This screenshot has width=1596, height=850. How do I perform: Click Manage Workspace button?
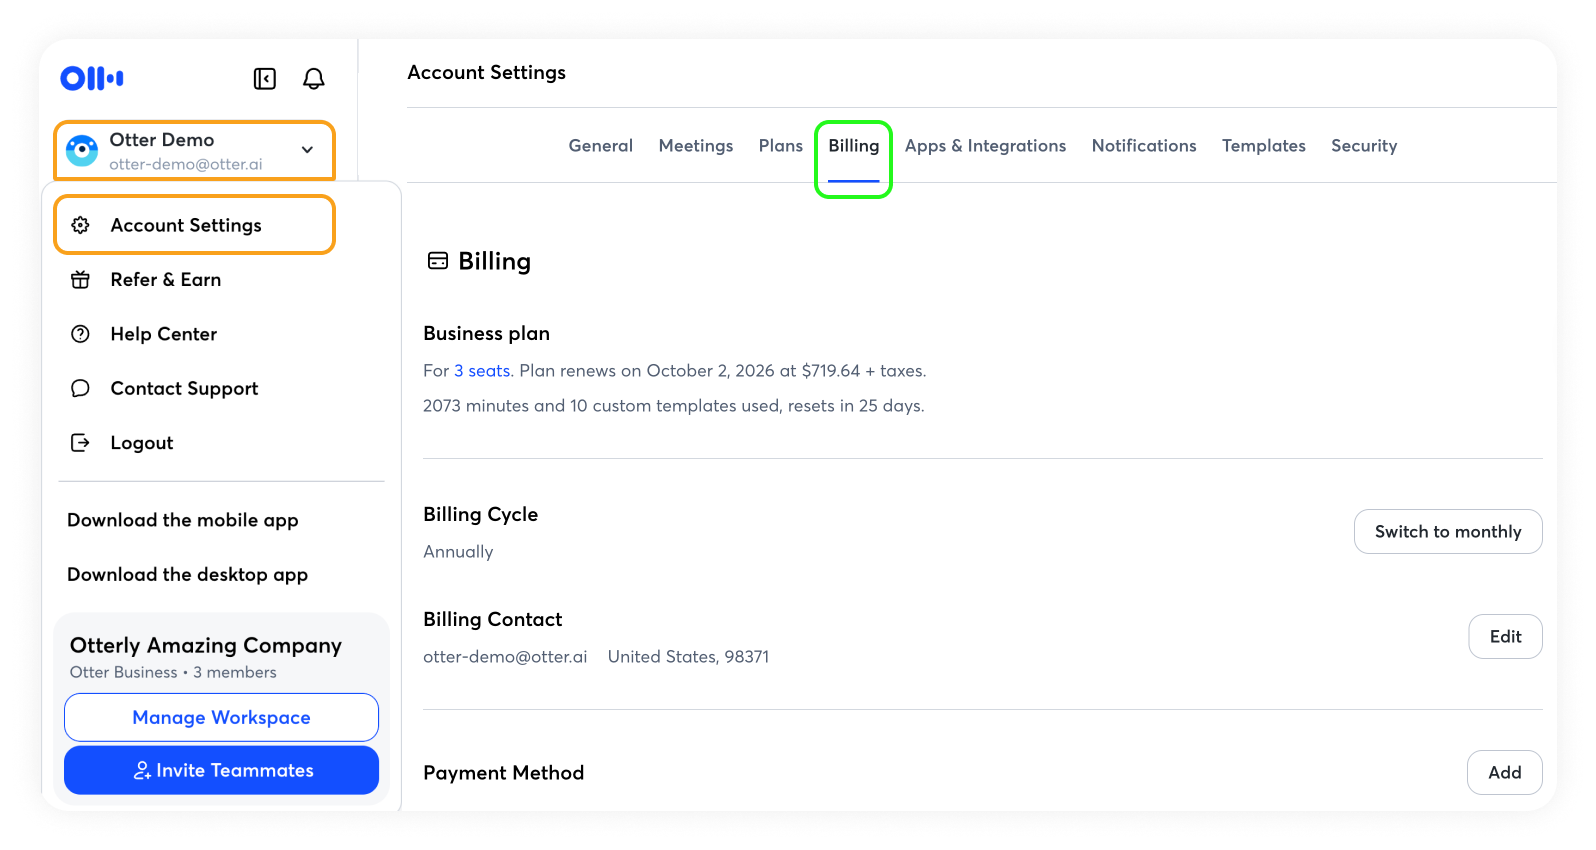pyautogui.click(x=221, y=718)
